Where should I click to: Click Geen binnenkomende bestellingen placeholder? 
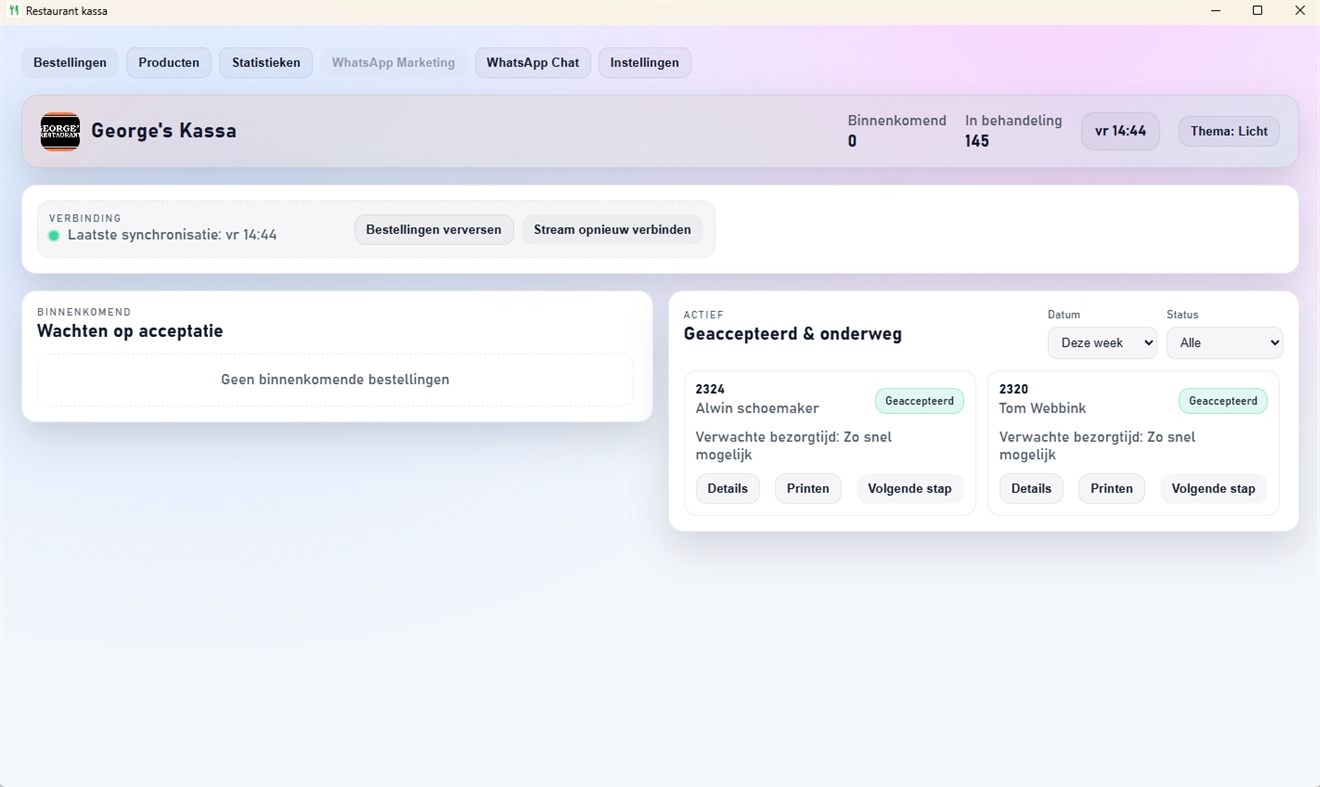[335, 379]
